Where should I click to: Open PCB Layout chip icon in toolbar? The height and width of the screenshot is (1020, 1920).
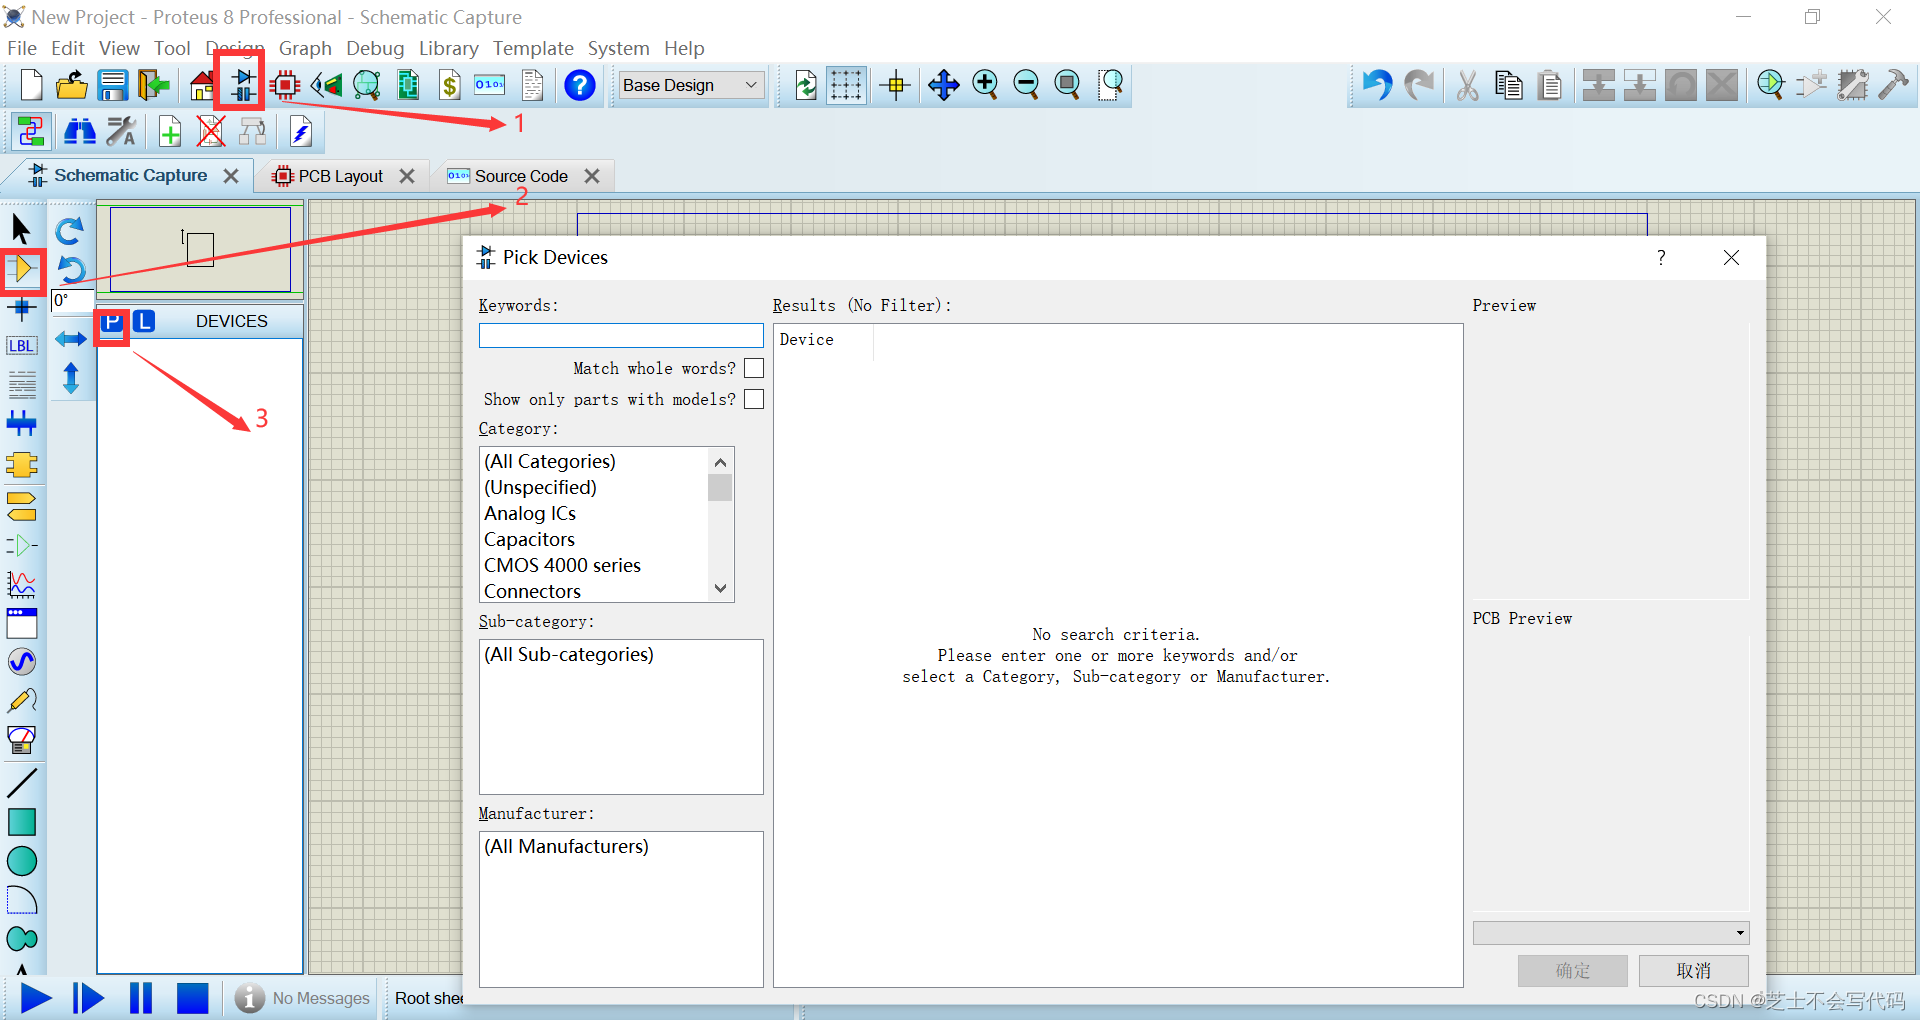[x=285, y=85]
